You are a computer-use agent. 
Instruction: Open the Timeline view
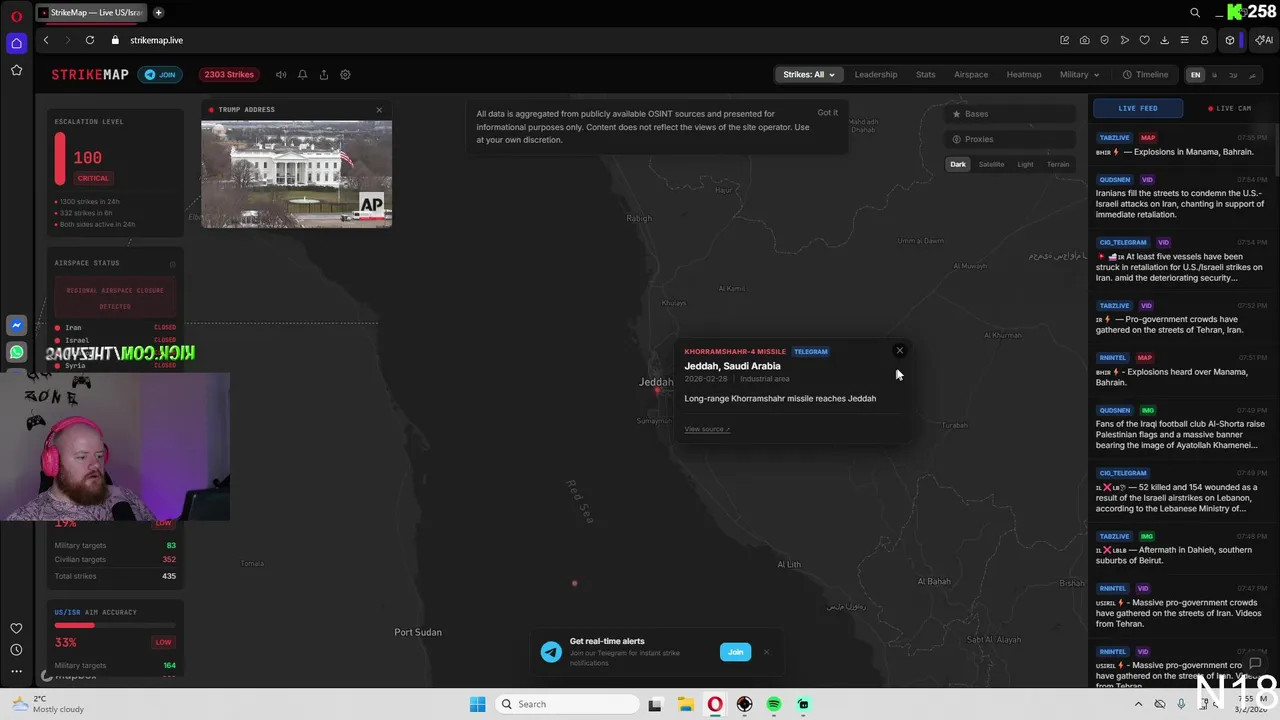point(1145,75)
